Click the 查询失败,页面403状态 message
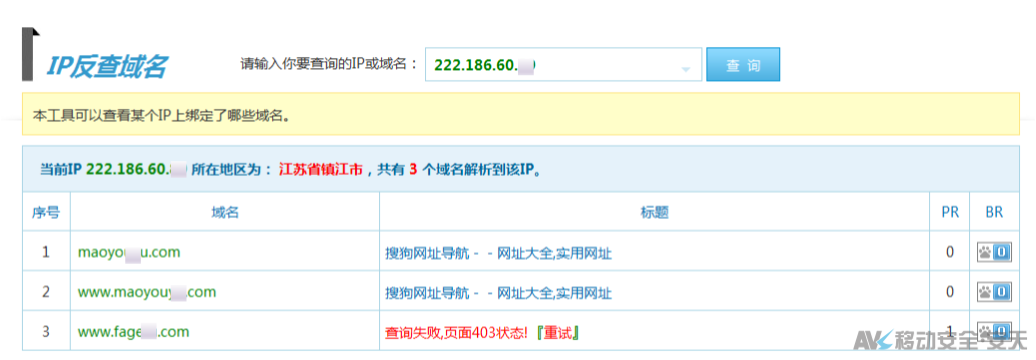 [x=457, y=332]
